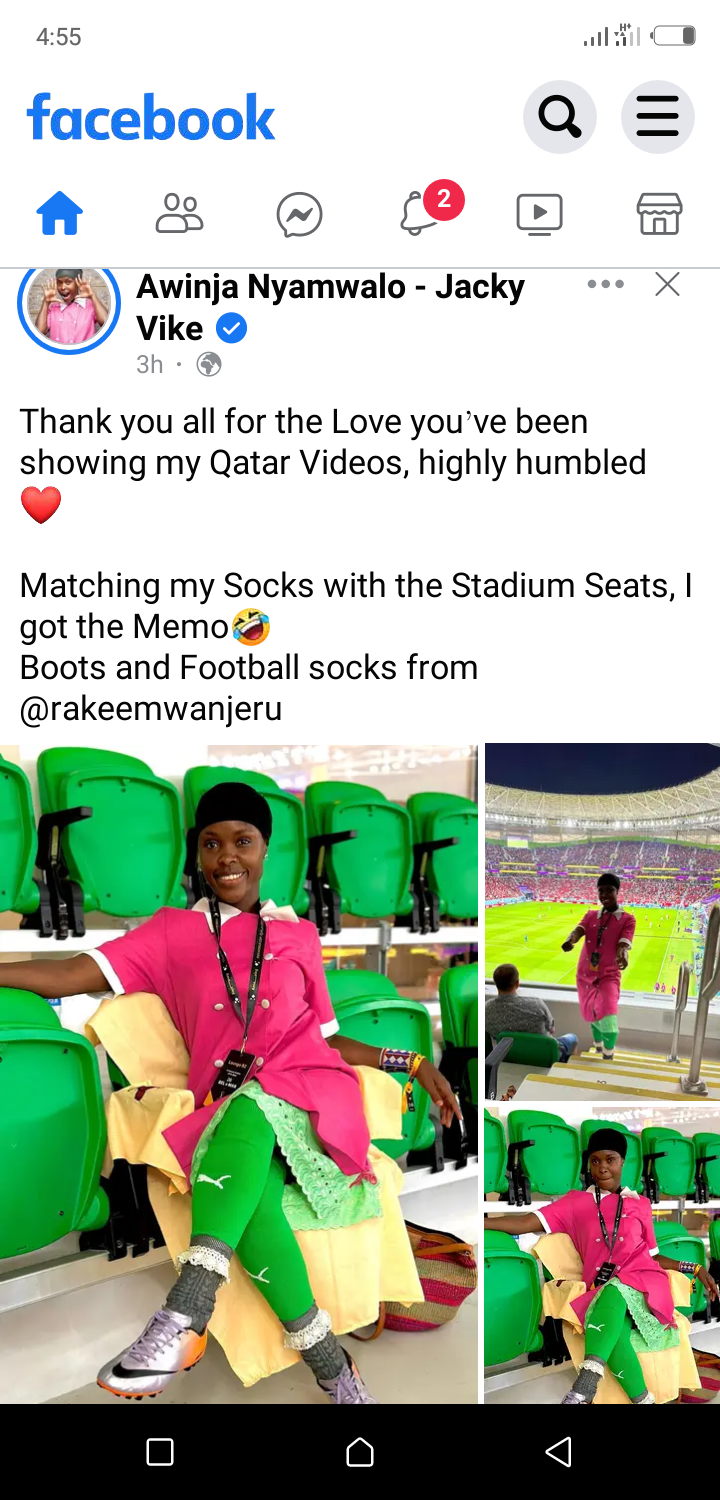Viewport: 720px width, 1500px height.
Task: Open the Watch video tab
Action: pyautogui.click(x=539, y=214)
